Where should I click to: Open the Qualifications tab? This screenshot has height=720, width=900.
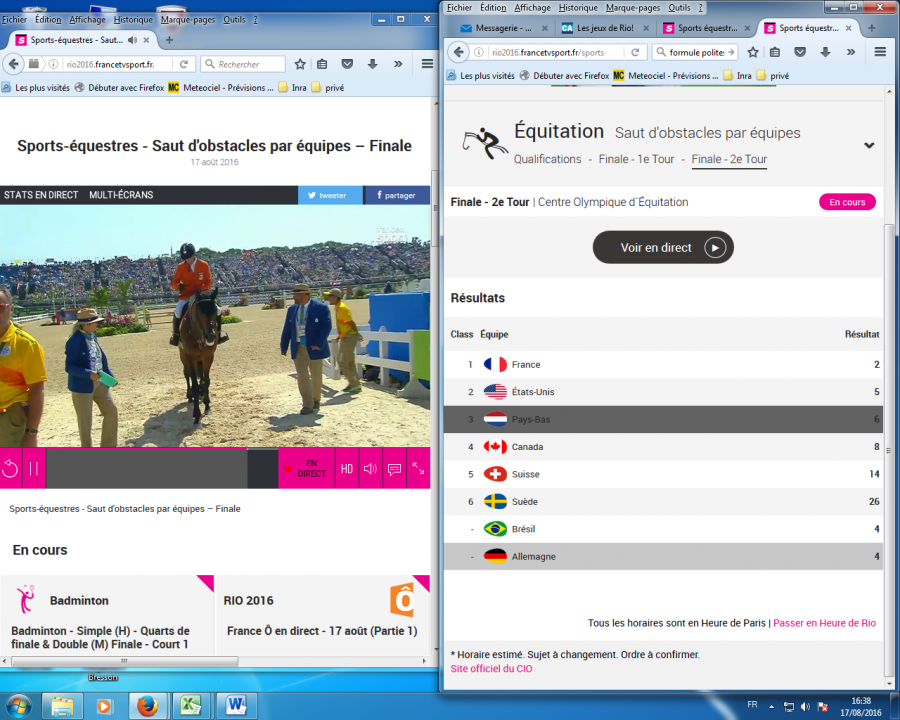[547, 159]
